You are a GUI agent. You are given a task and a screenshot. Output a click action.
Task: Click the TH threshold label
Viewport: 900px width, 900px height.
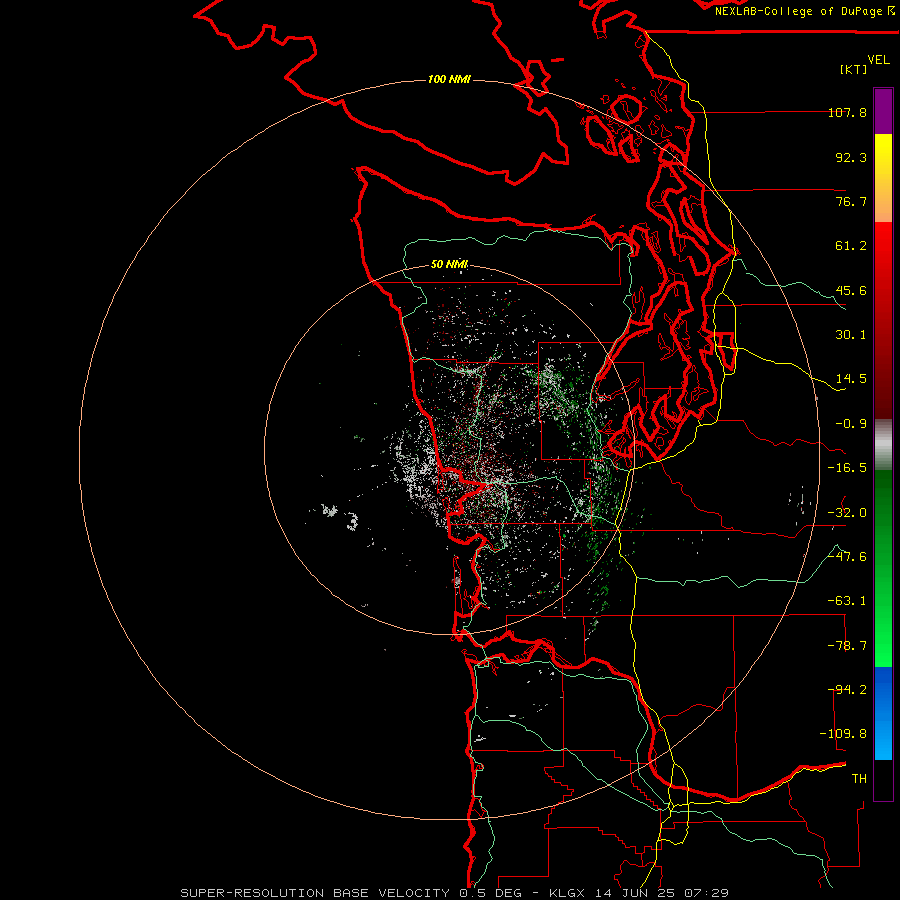click(859, 779)
